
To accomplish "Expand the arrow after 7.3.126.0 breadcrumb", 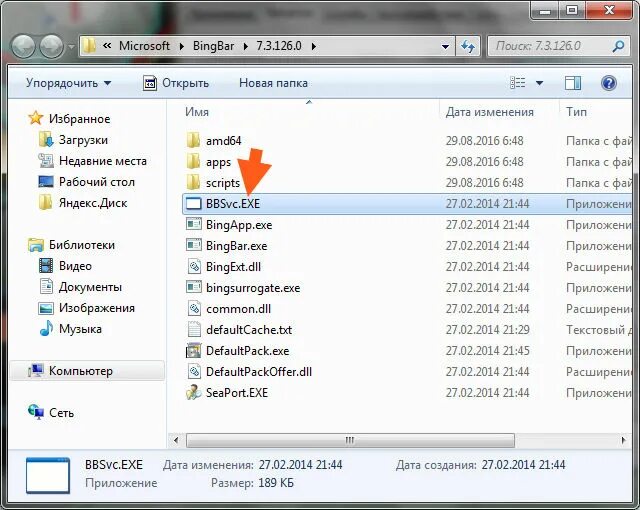I will (313, 46).
